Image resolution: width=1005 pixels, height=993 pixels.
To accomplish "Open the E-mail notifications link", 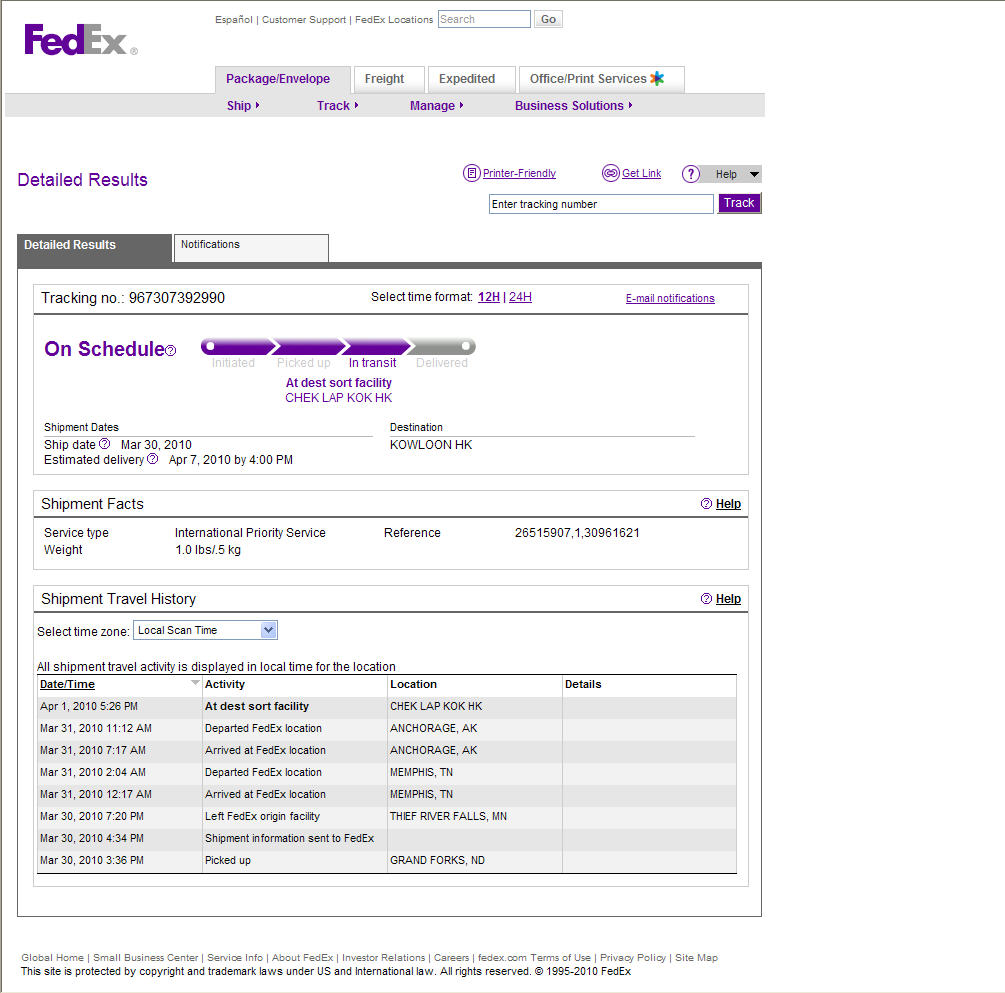I will click(x=670, y=298).
